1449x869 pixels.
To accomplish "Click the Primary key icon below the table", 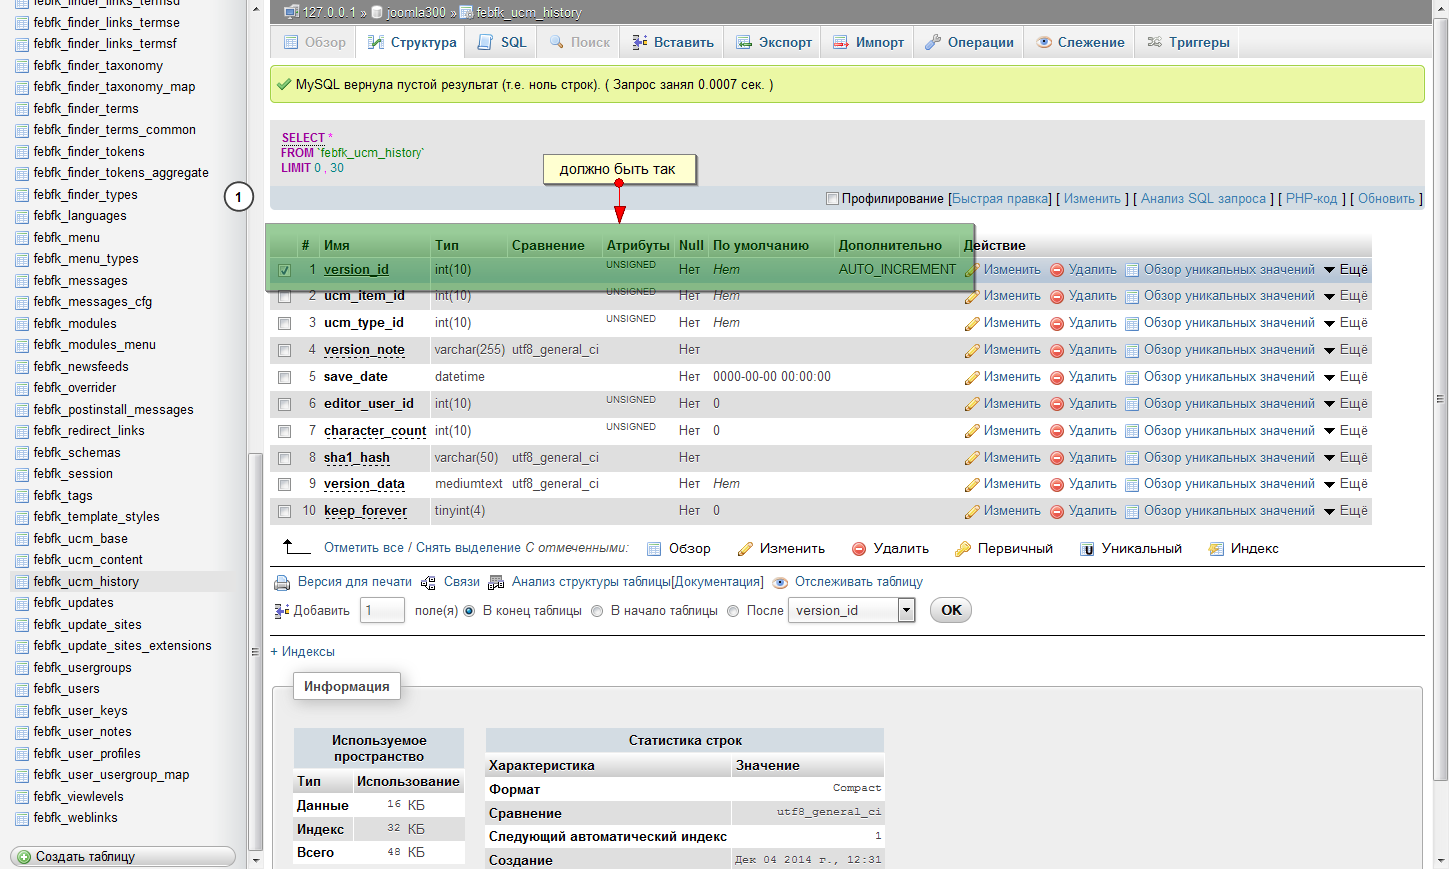I will pos(963,549).
